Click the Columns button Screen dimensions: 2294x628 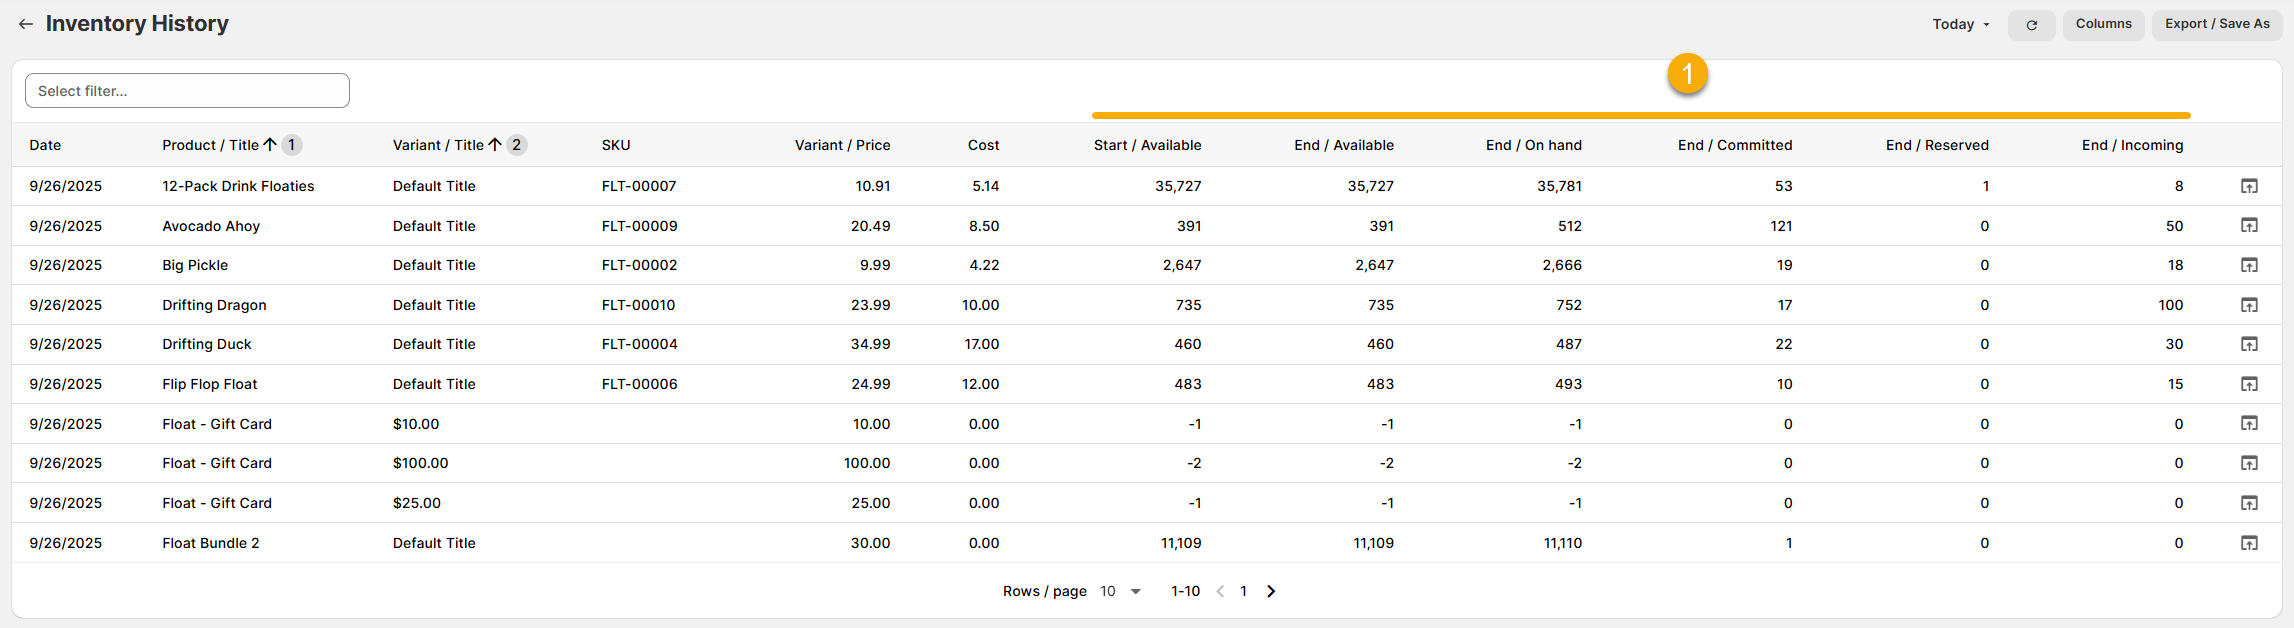(x=2103, y=24)
